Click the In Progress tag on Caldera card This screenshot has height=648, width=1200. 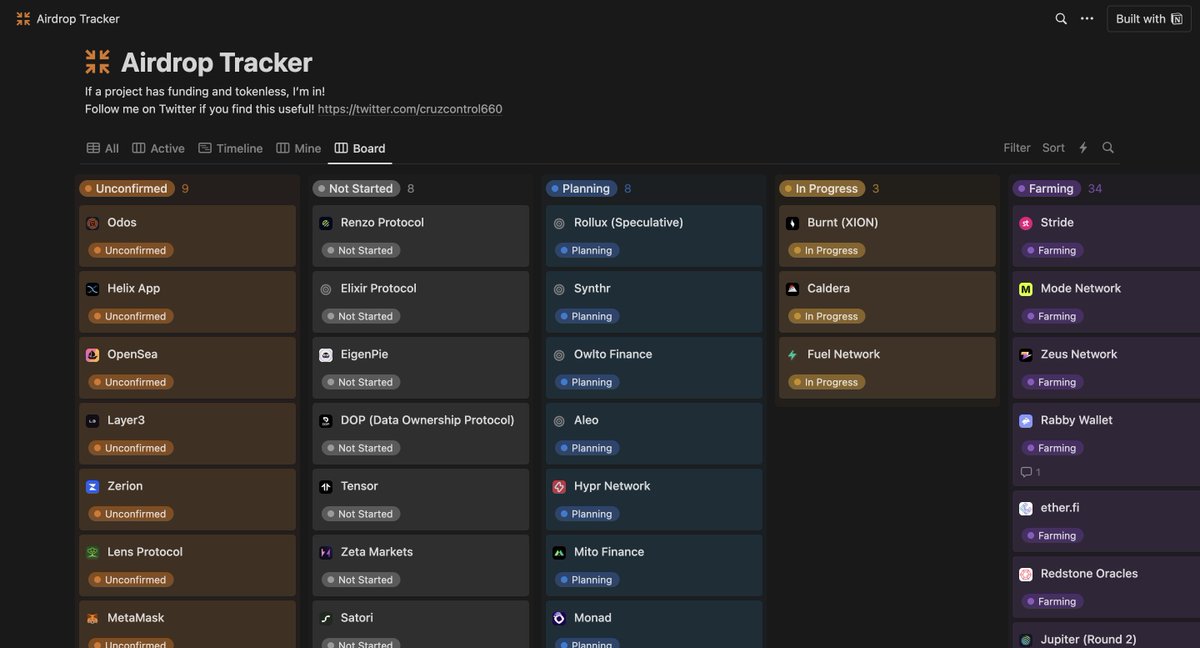(x=826, y=316)
